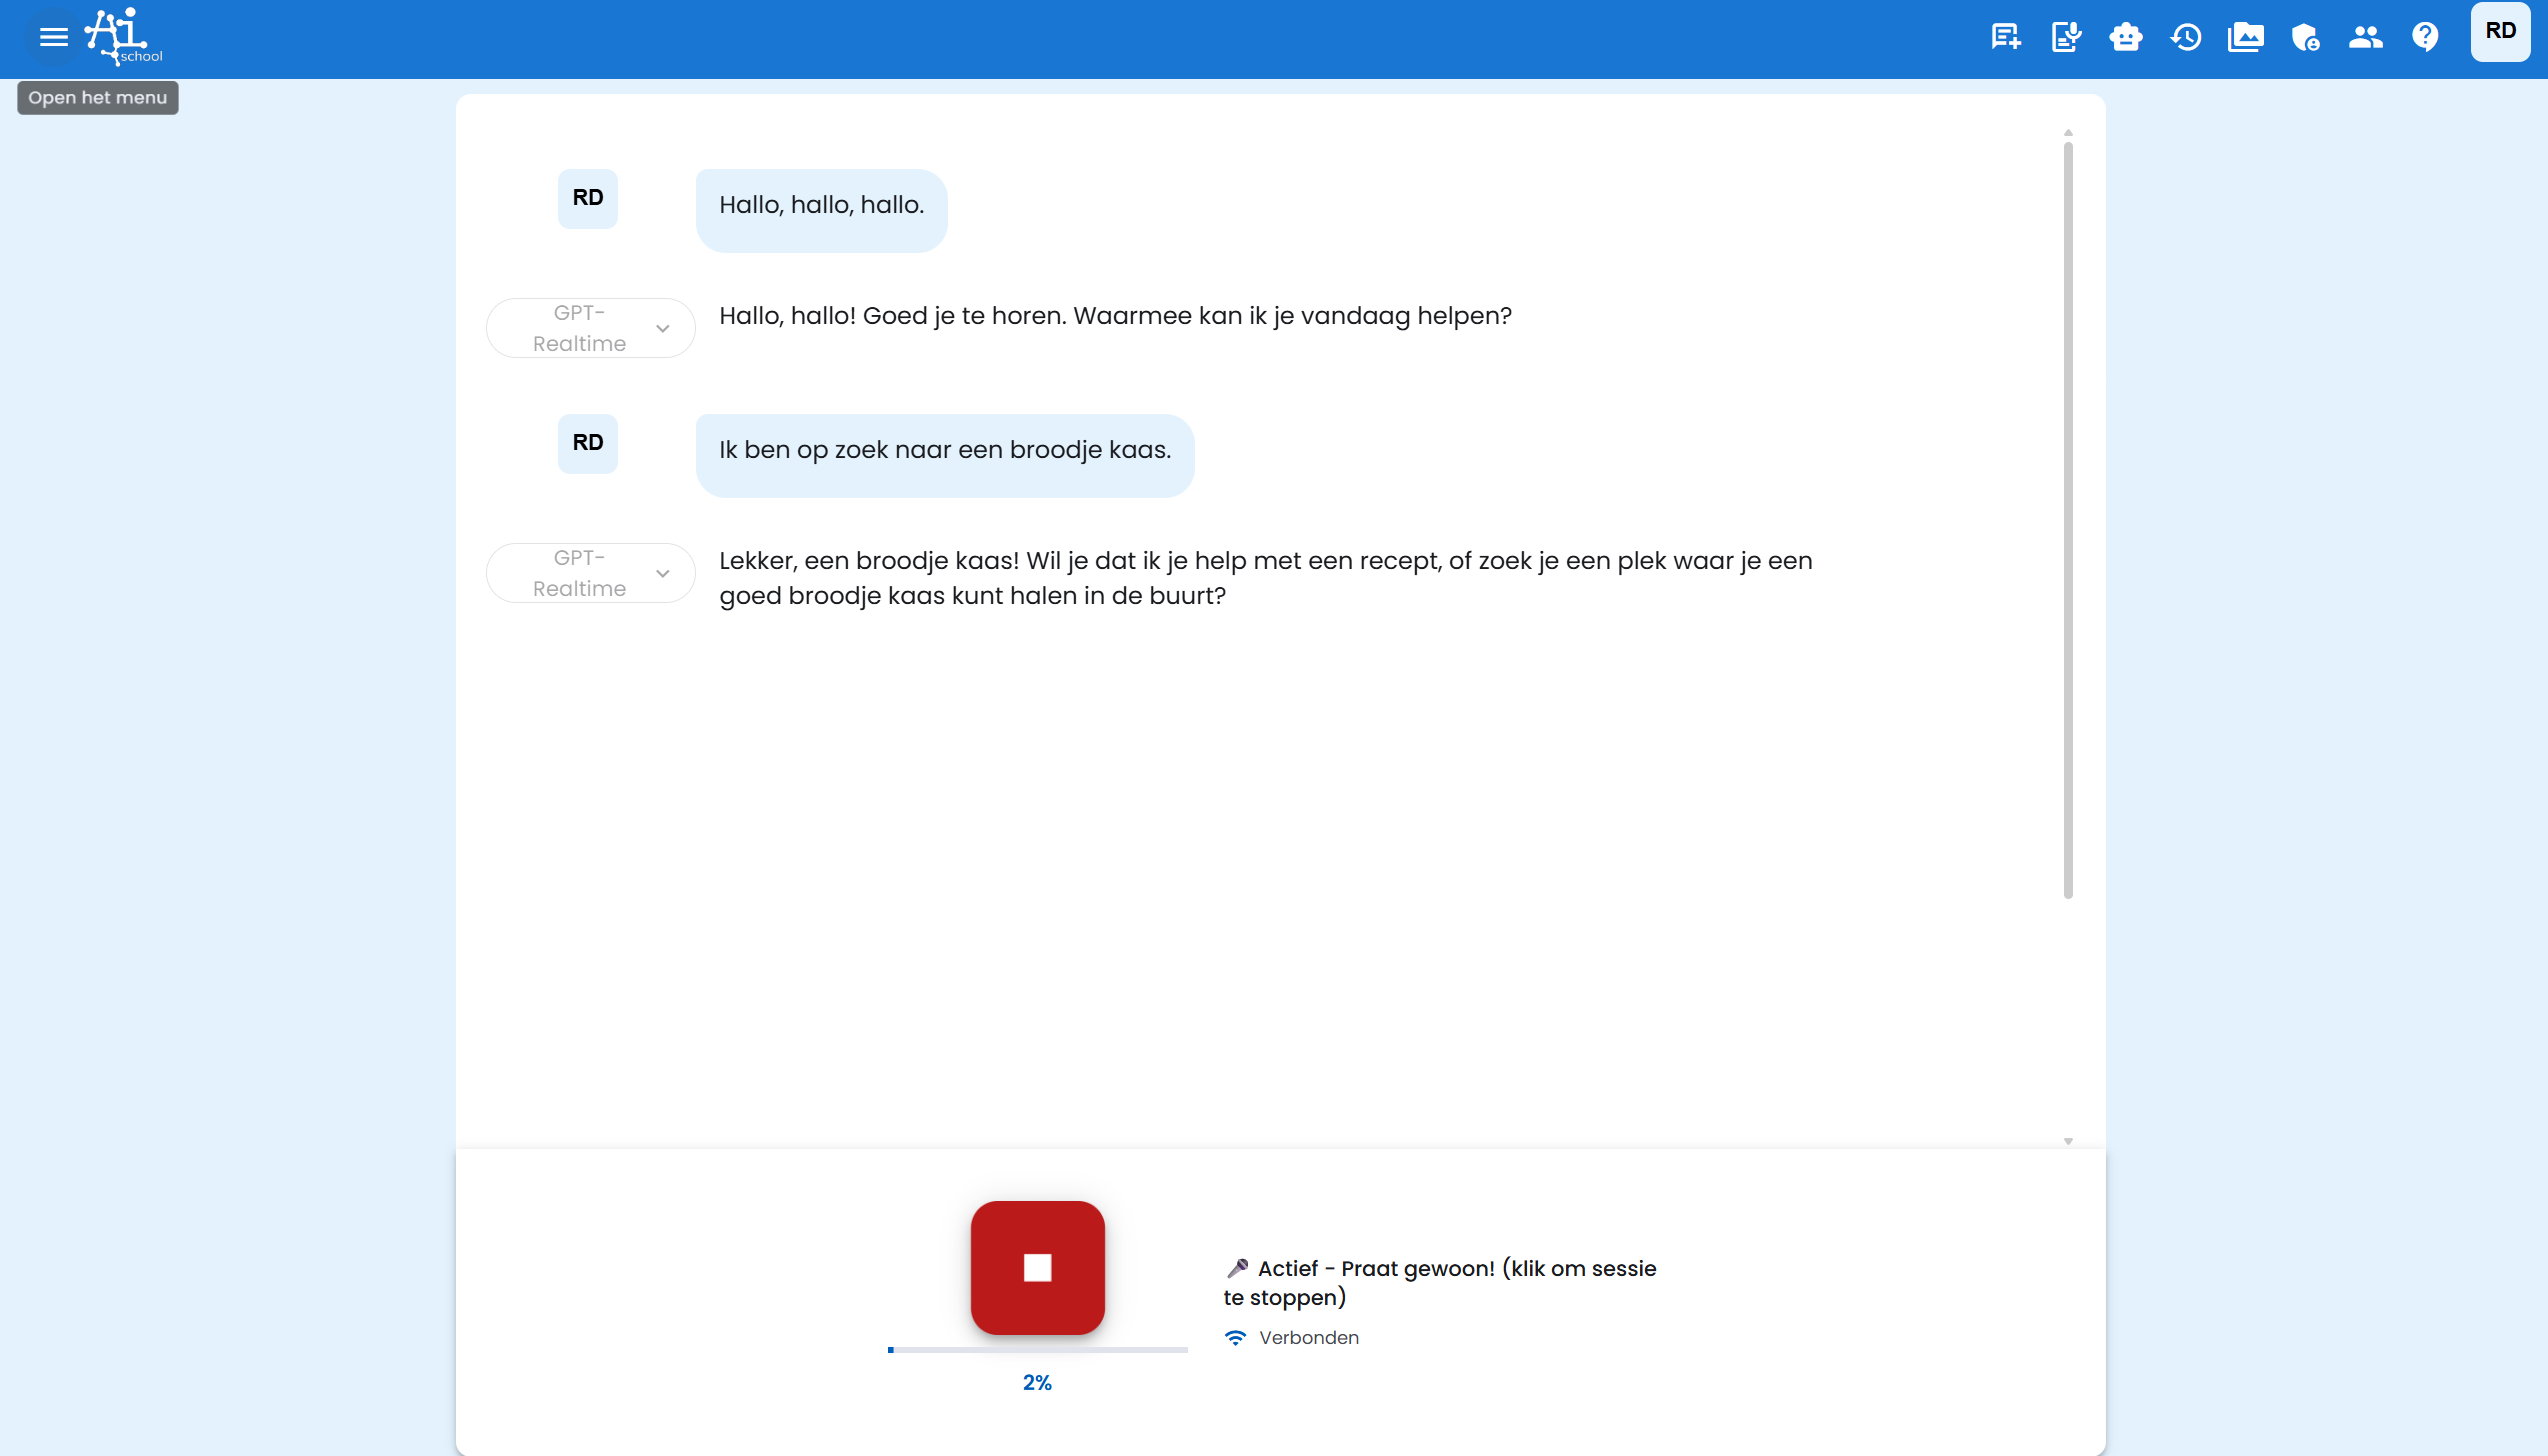Image resolution: width=2548 pixels, height=1456 pixels.
Task: Open the privacy shield settings
Action: point(2306,37)
